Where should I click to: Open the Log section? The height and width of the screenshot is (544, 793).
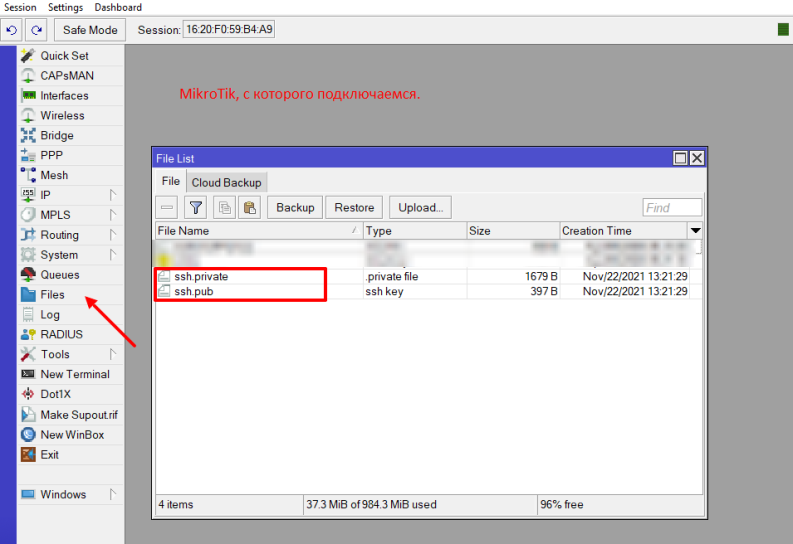point(71,314)
